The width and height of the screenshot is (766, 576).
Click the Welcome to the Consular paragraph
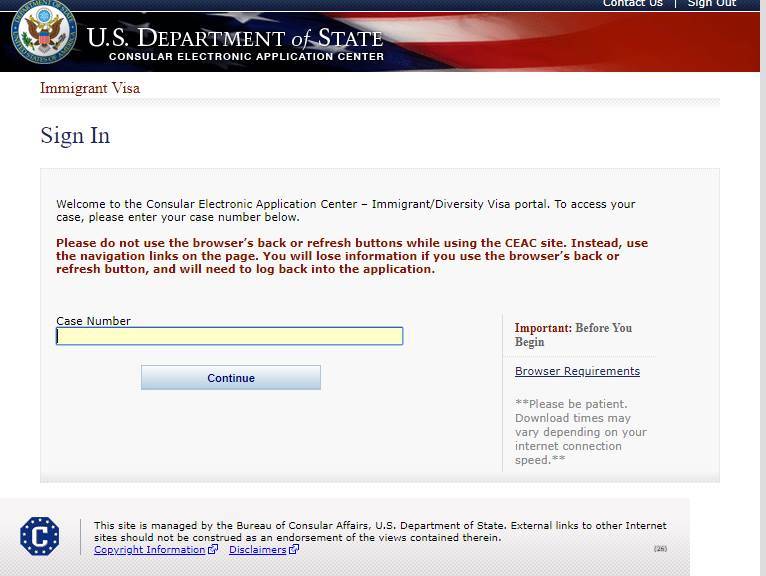click(346, 211)
